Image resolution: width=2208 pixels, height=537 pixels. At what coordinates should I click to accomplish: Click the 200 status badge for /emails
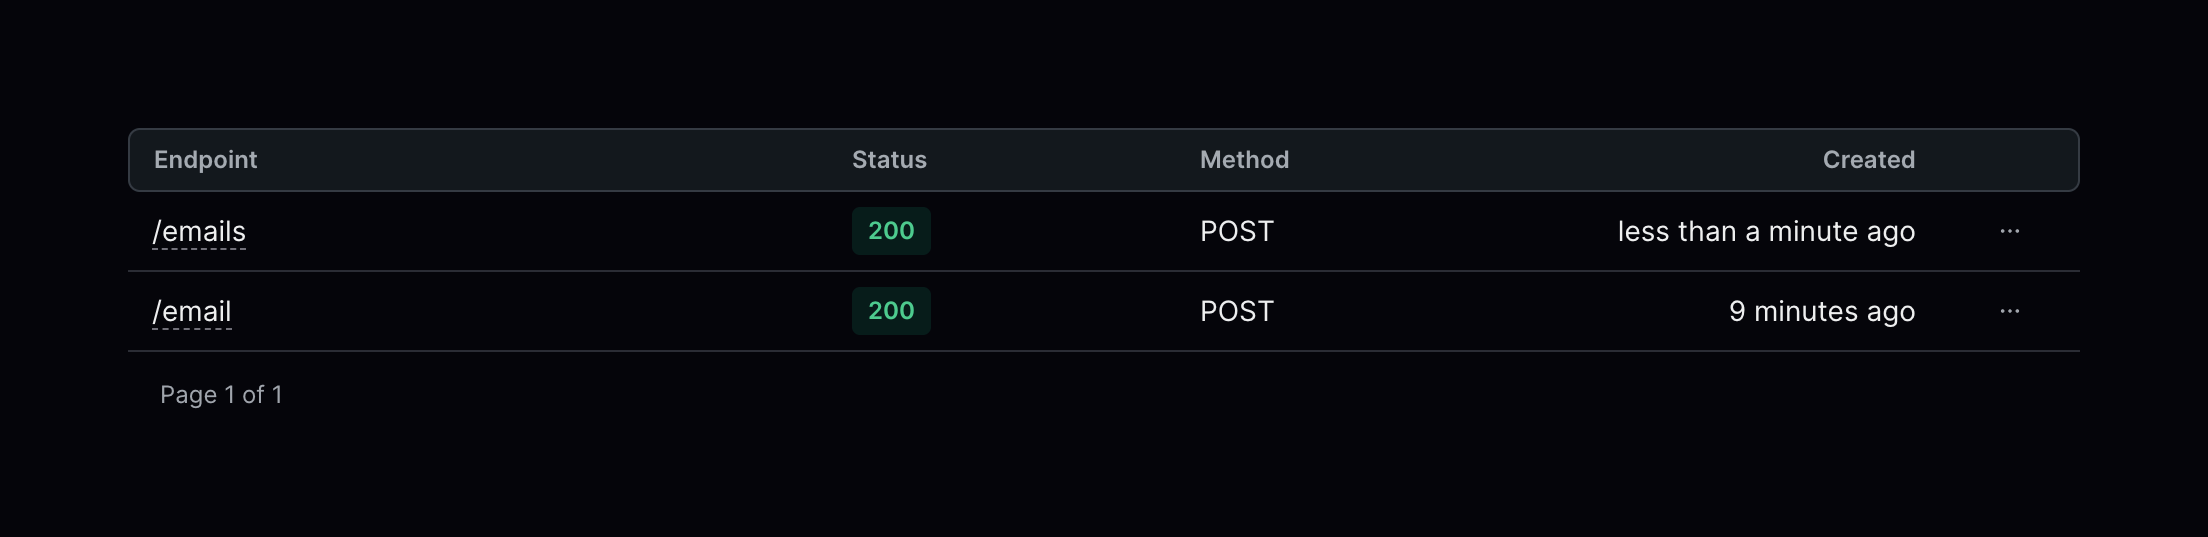click(891, 231)
